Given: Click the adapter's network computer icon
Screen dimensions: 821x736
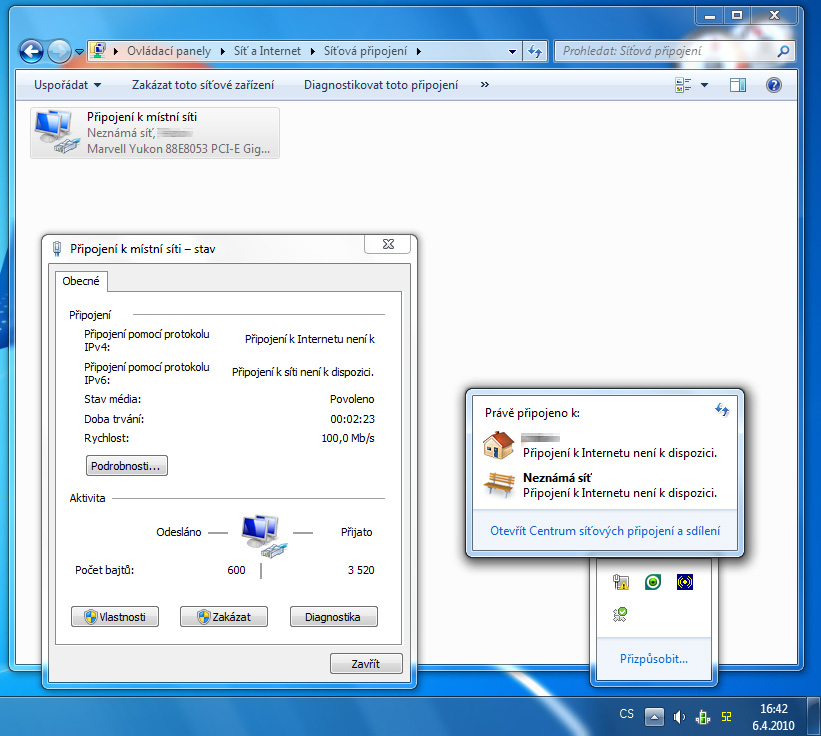Looking at the screenshot, I should 56,132.
